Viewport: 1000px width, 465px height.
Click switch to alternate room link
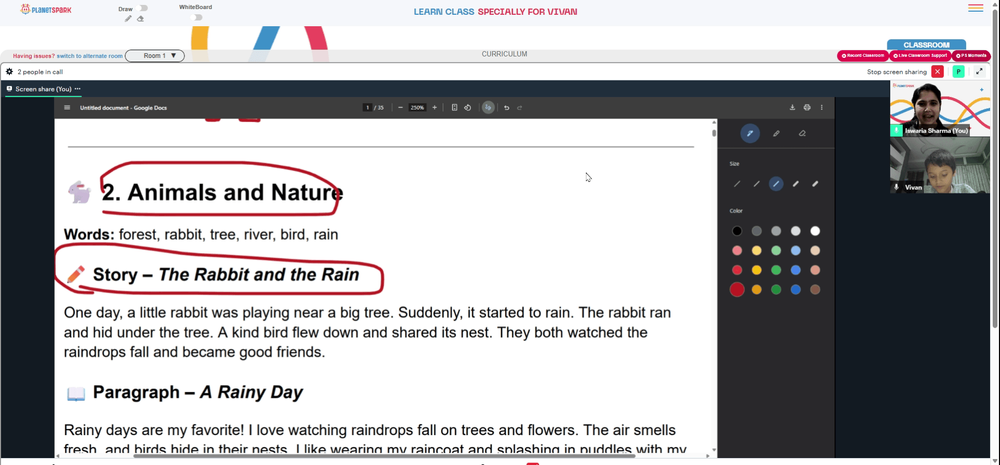89,56
